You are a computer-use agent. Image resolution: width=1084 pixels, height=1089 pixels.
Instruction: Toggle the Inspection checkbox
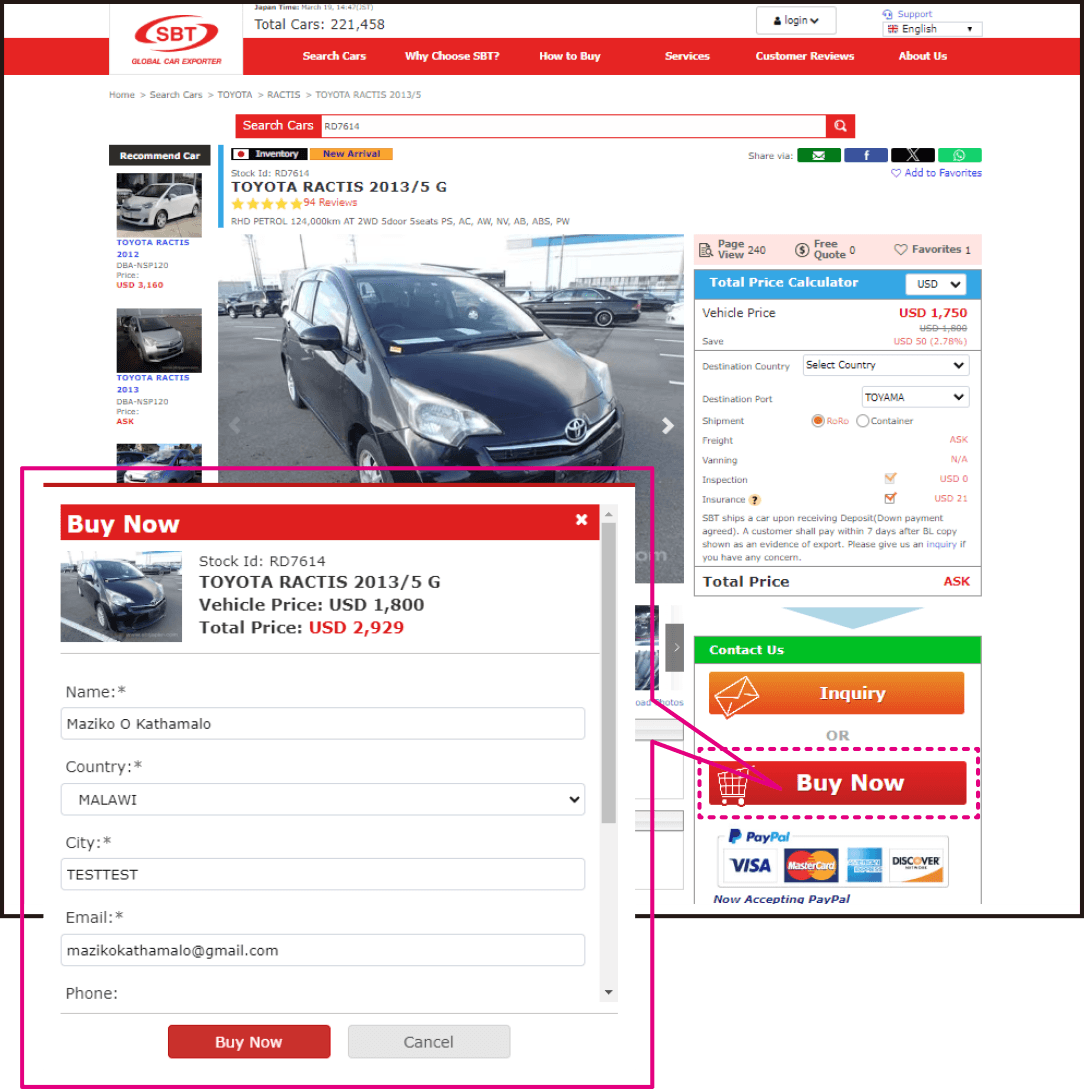890,479
